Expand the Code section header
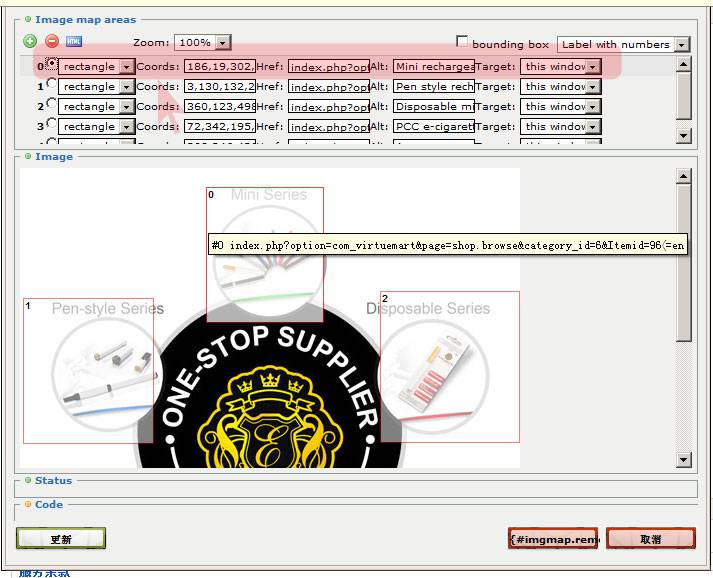The image size is (713, 578). 44,505
